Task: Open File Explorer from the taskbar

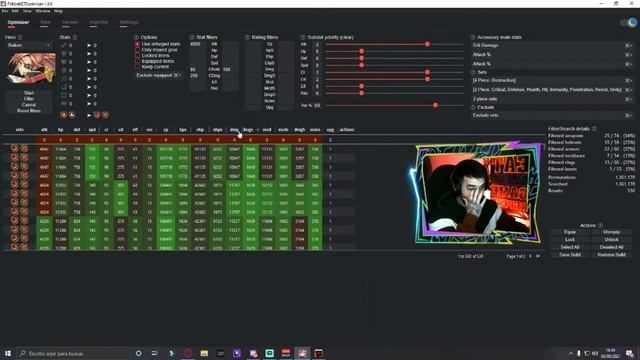Action: pyautogui.click(x=204, y=353)
